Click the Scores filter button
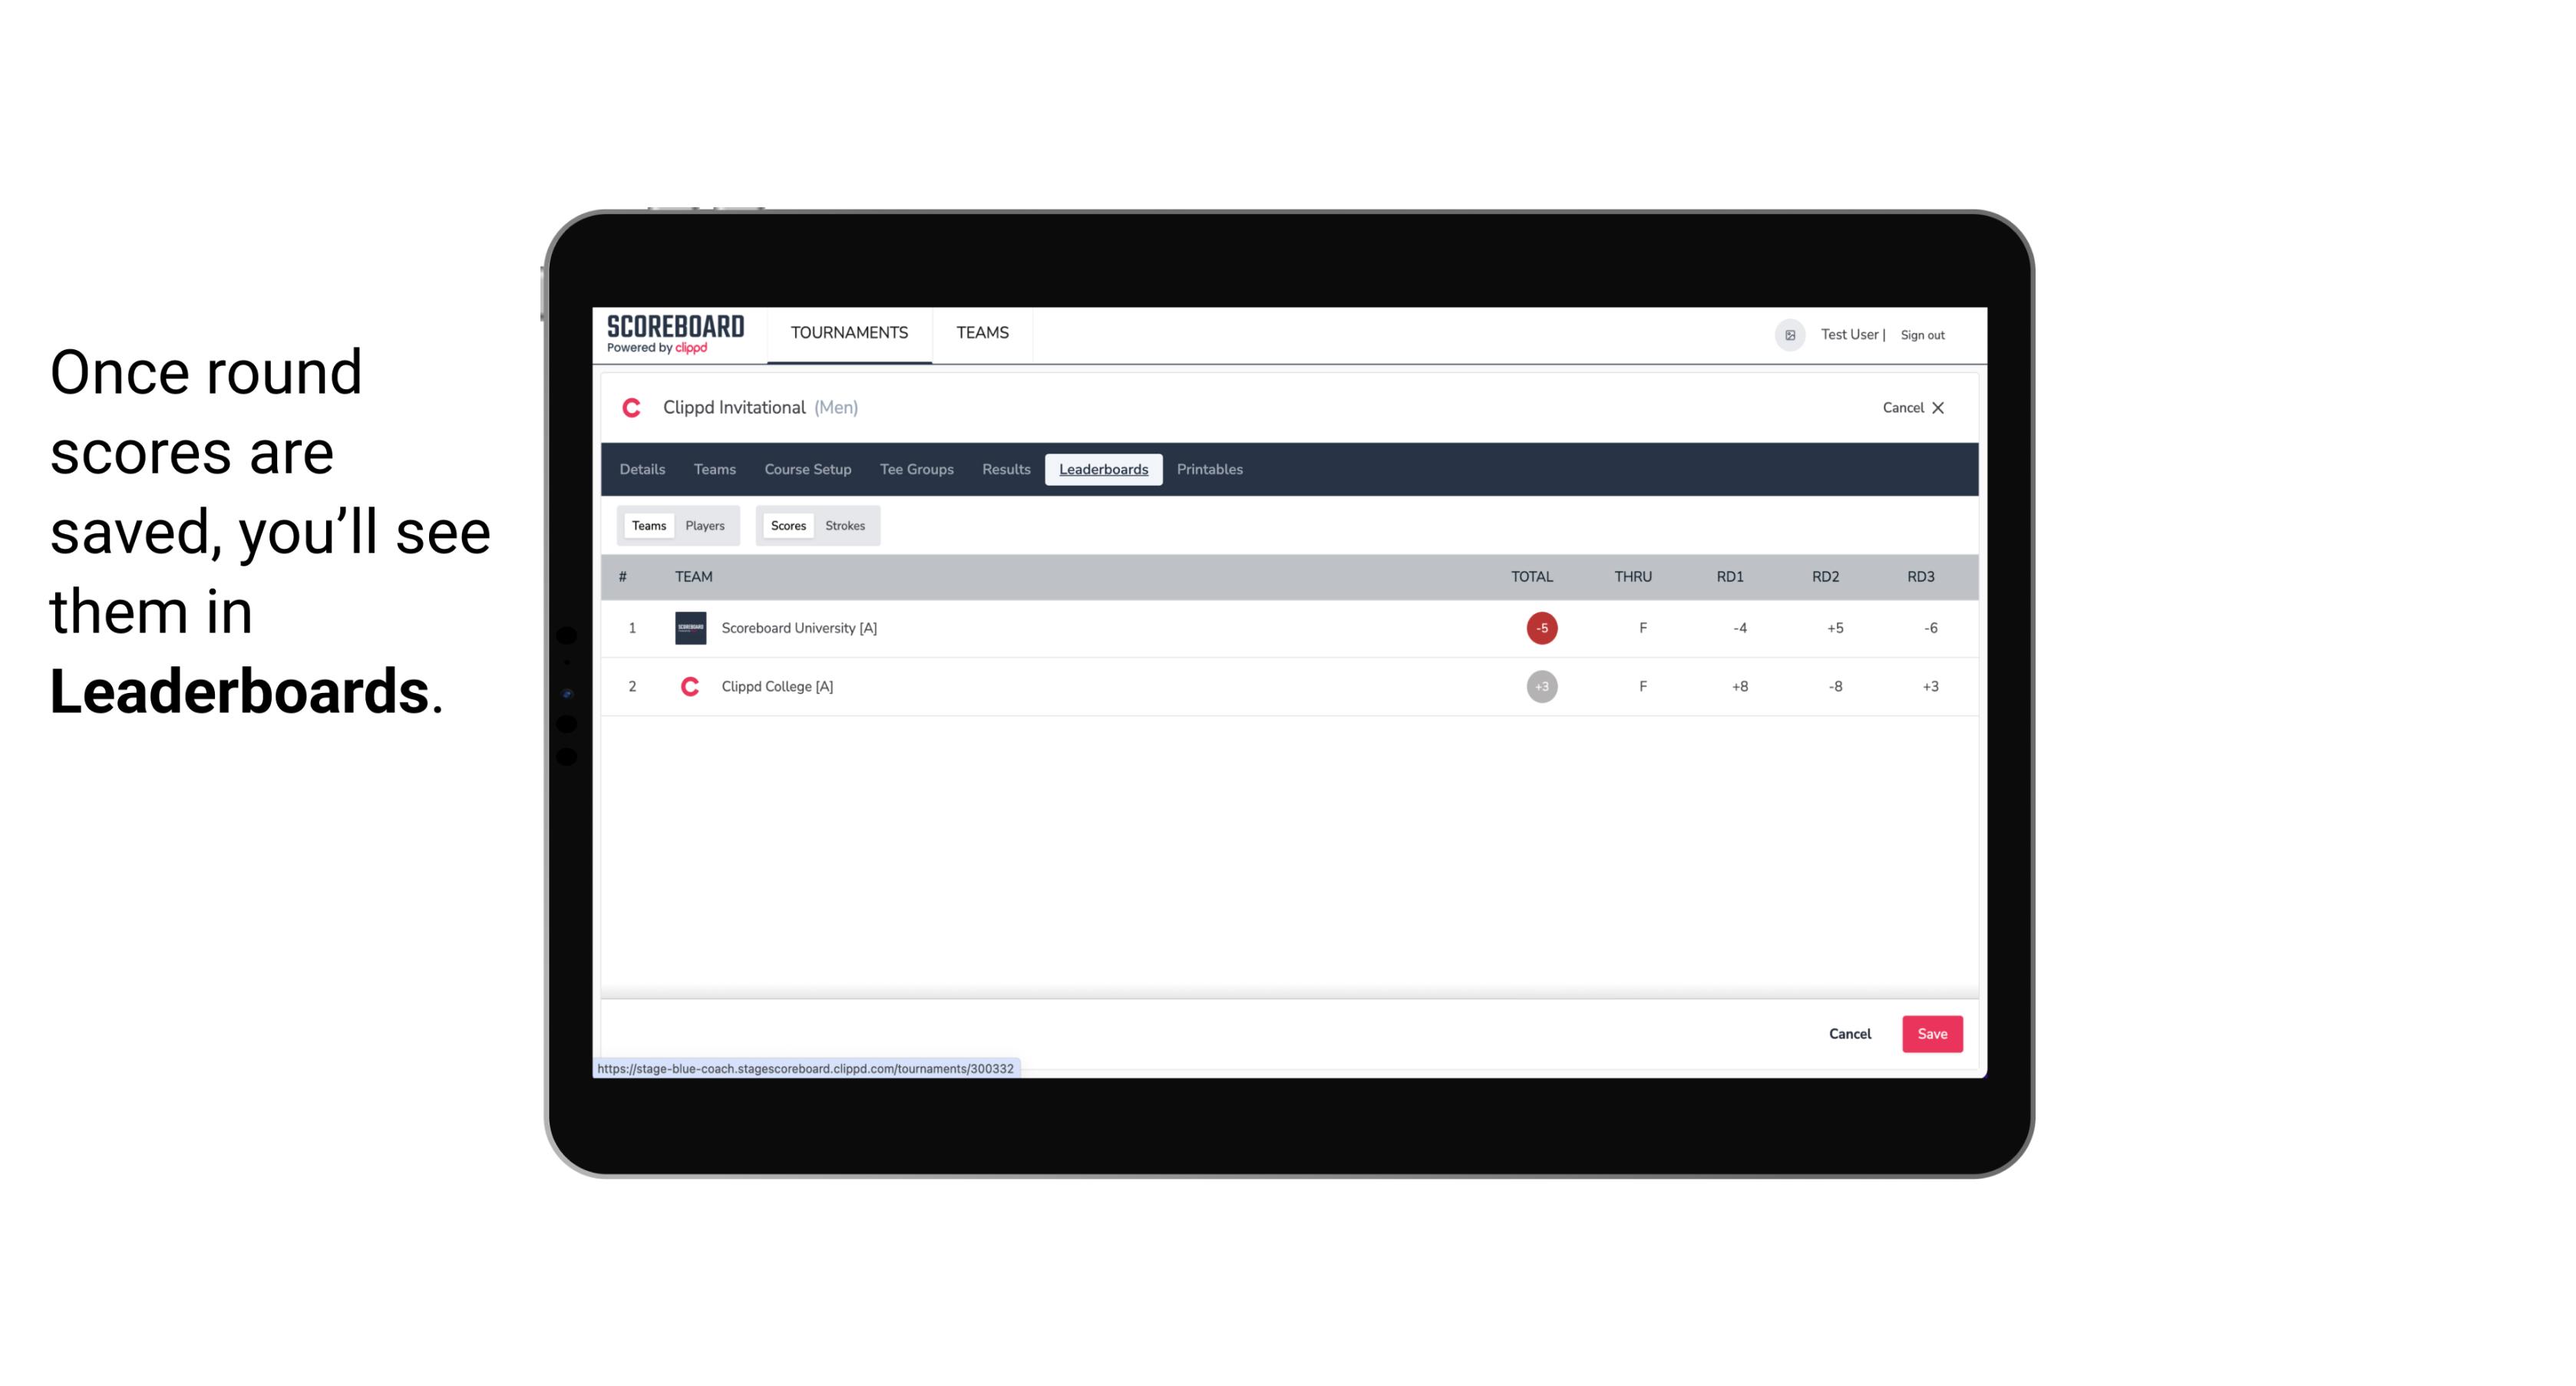 click(788, 524)
